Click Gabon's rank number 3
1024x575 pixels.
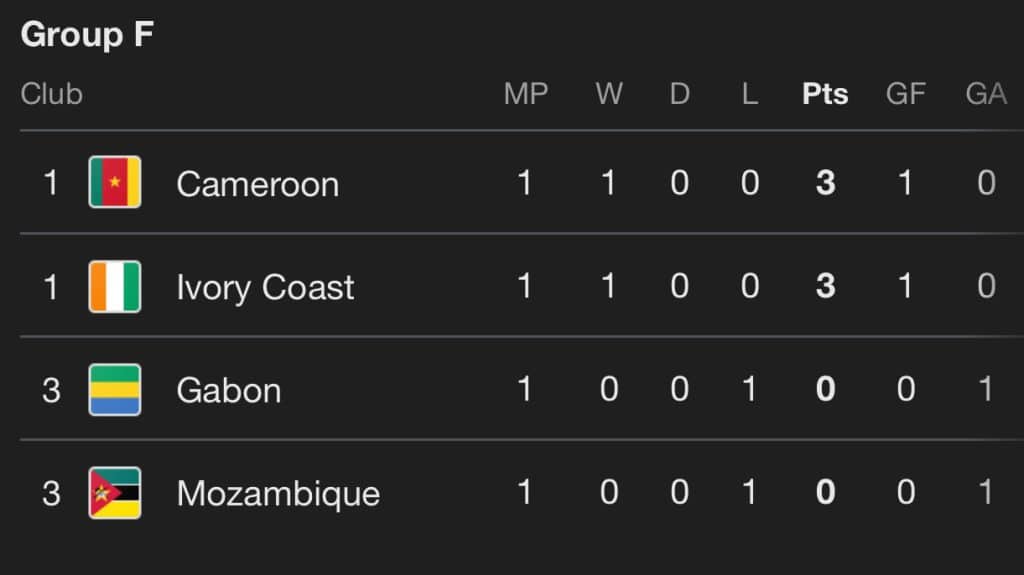tap(51, 390)
